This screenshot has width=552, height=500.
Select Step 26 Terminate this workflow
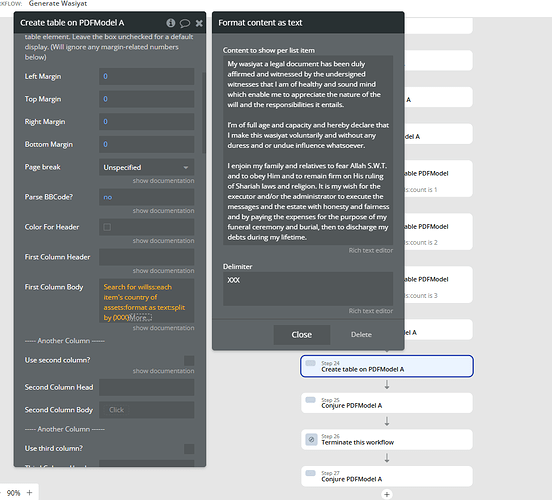coord(387,439)
